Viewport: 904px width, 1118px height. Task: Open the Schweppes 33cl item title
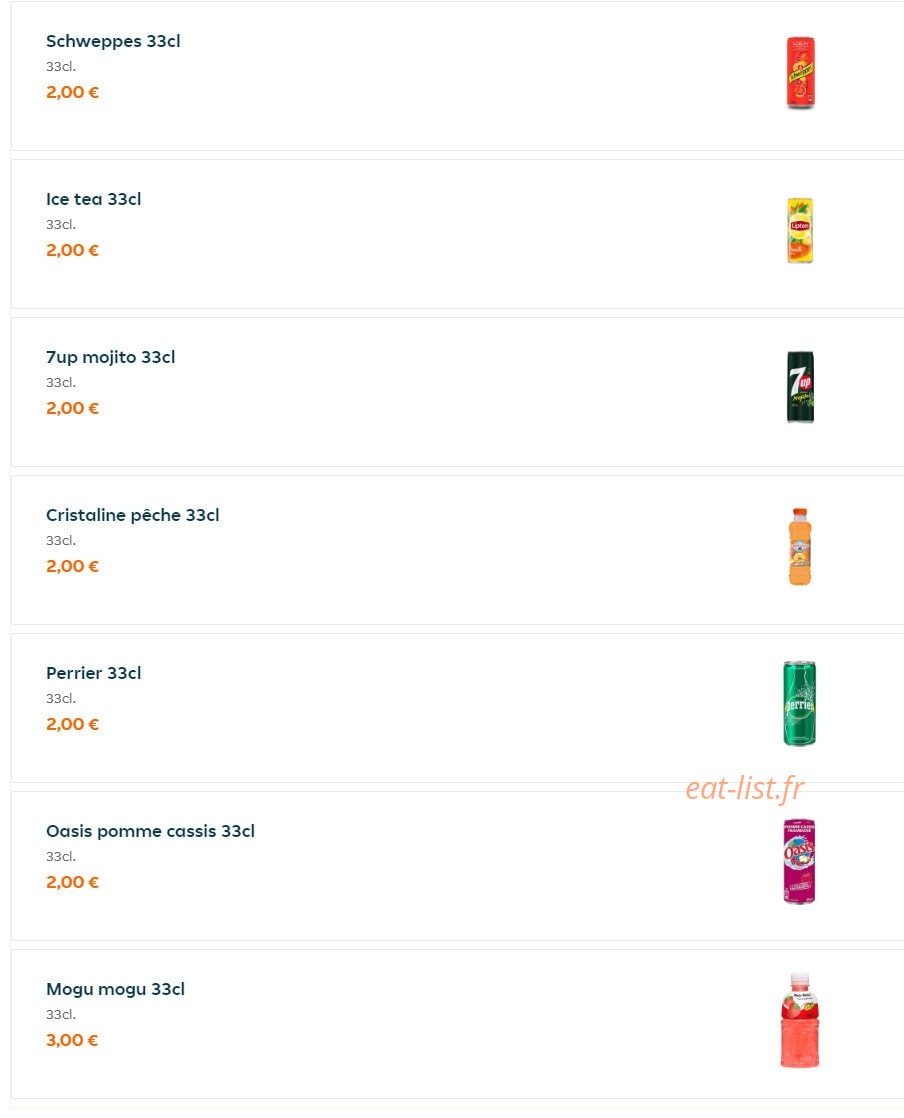[x=113, y=41]
